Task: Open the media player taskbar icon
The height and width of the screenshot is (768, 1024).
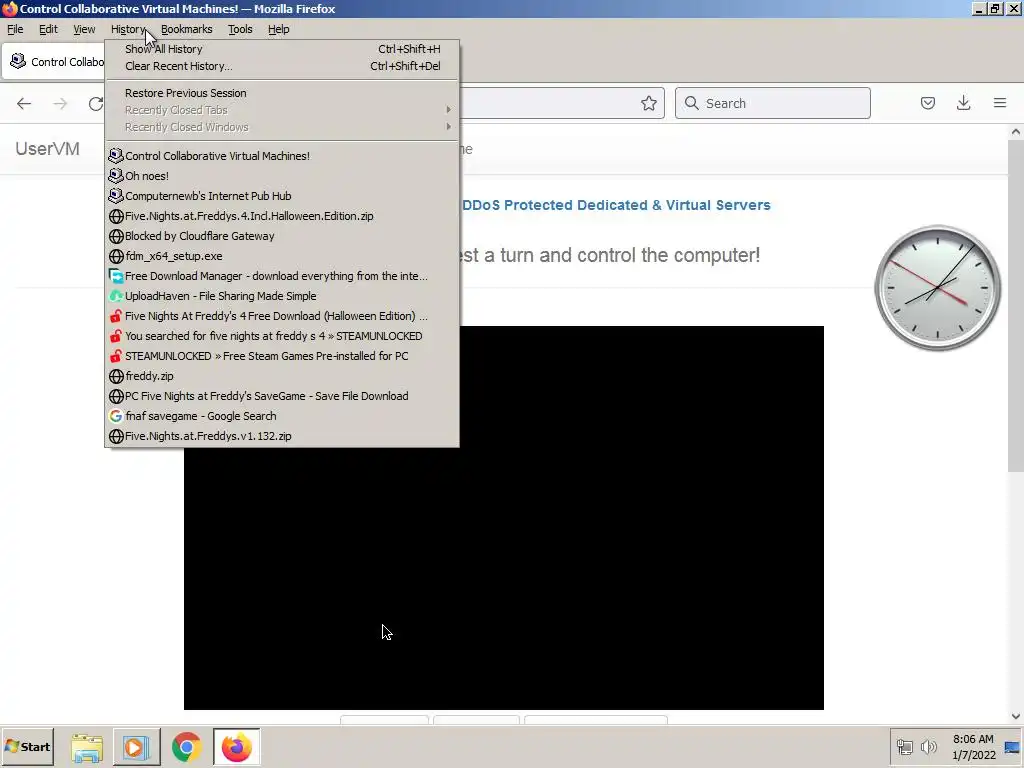Action: (x=136, y=747)
